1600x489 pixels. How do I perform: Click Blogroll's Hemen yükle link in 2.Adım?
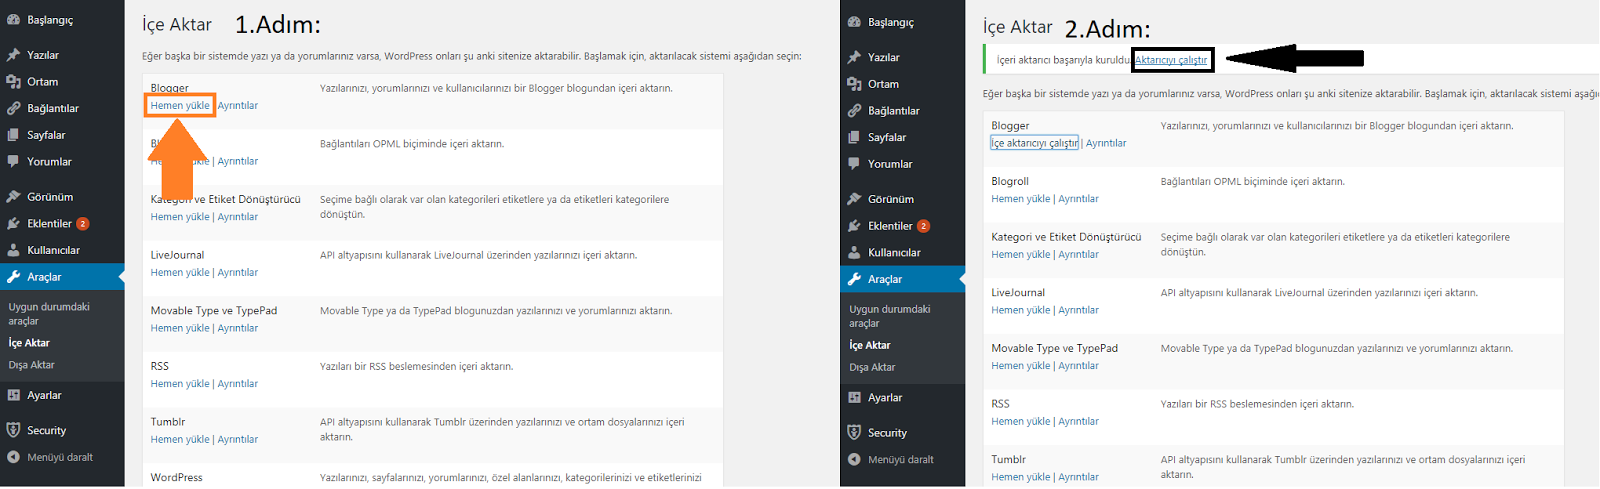[1021, 199]
